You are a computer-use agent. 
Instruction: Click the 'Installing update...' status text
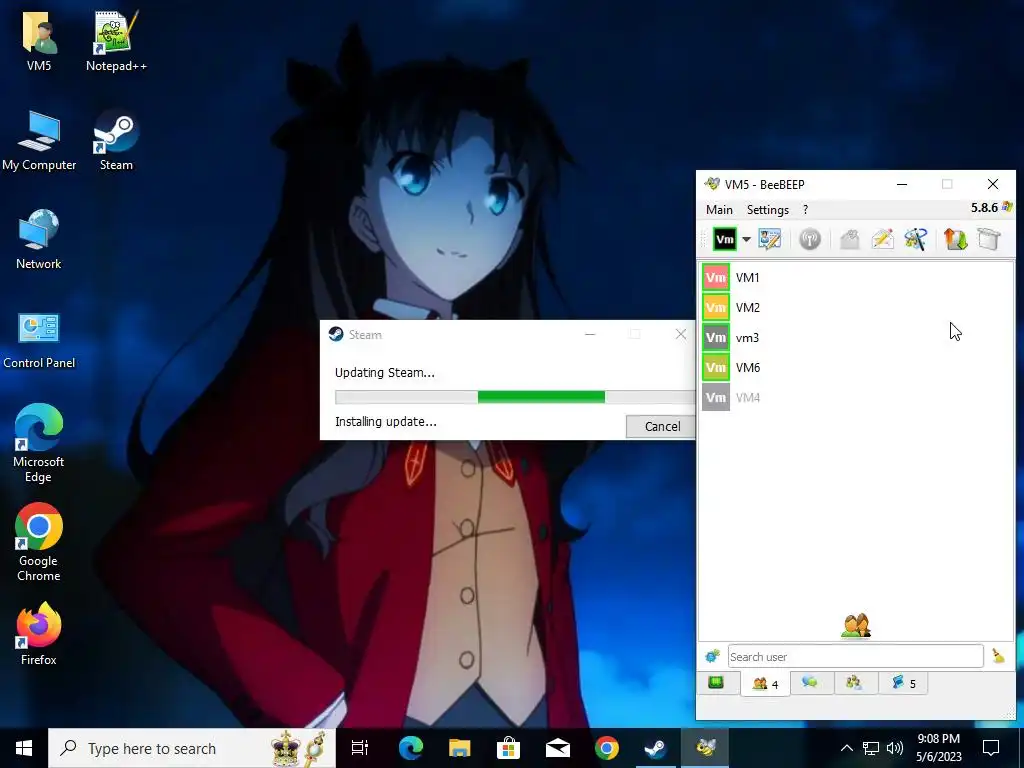pos(385,422)
